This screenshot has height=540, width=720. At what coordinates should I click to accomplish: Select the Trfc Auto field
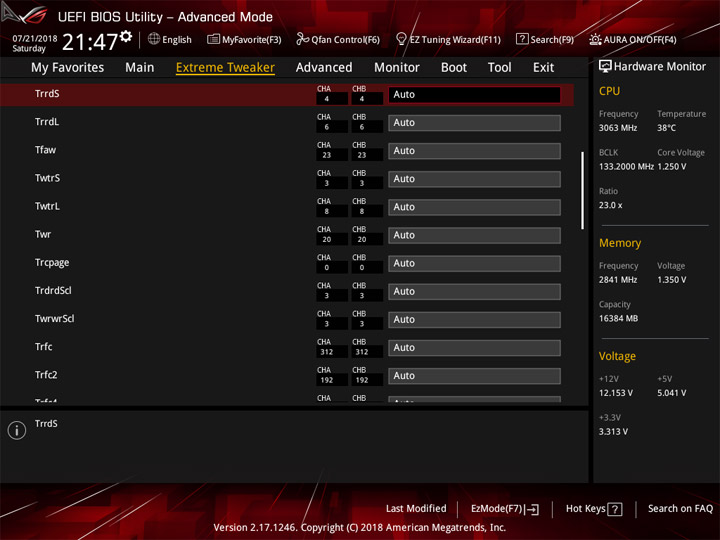tap(474, 348)
